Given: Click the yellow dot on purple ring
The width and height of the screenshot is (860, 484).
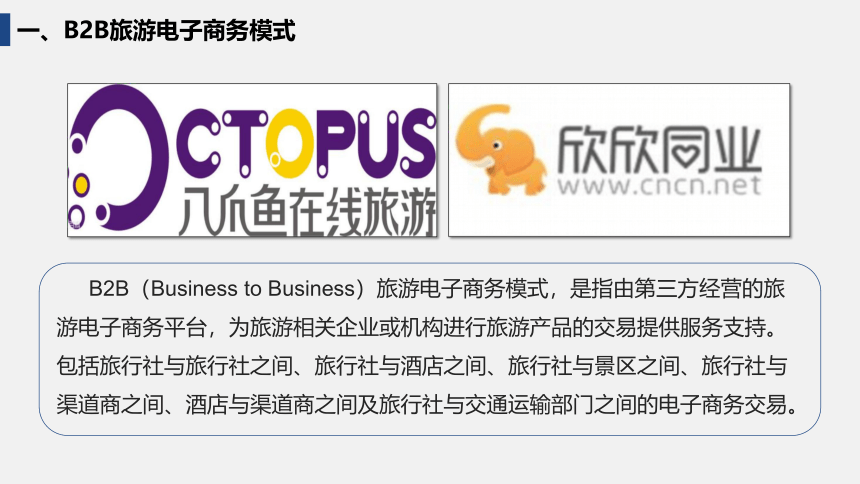Looking at the screenshot, I should pyautogui.click(x=81, y=185).
